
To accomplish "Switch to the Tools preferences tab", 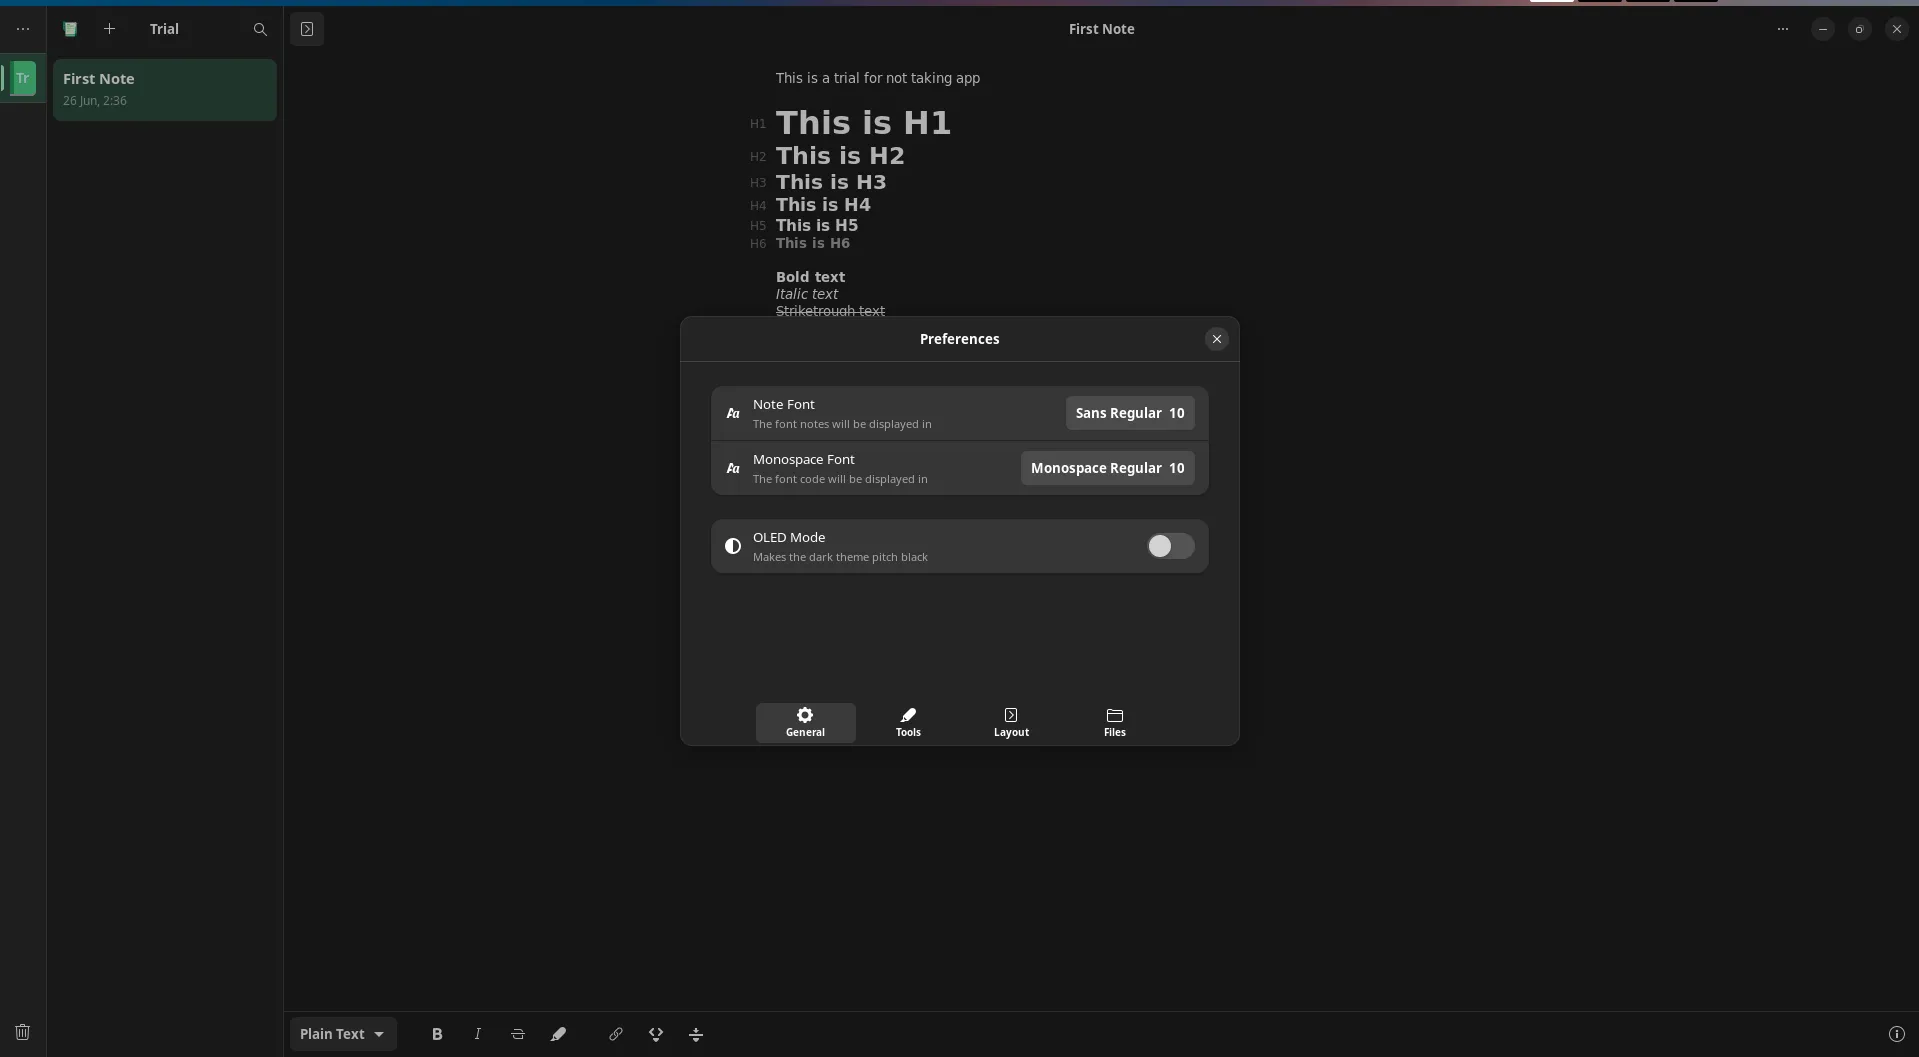I will point(906,722).
